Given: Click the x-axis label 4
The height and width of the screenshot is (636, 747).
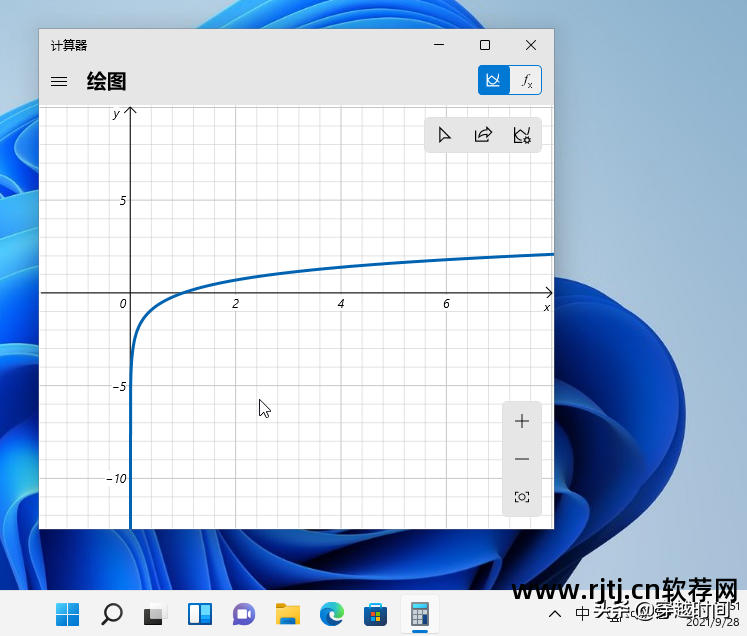Looking at the screenshot, I should (341, 304).
